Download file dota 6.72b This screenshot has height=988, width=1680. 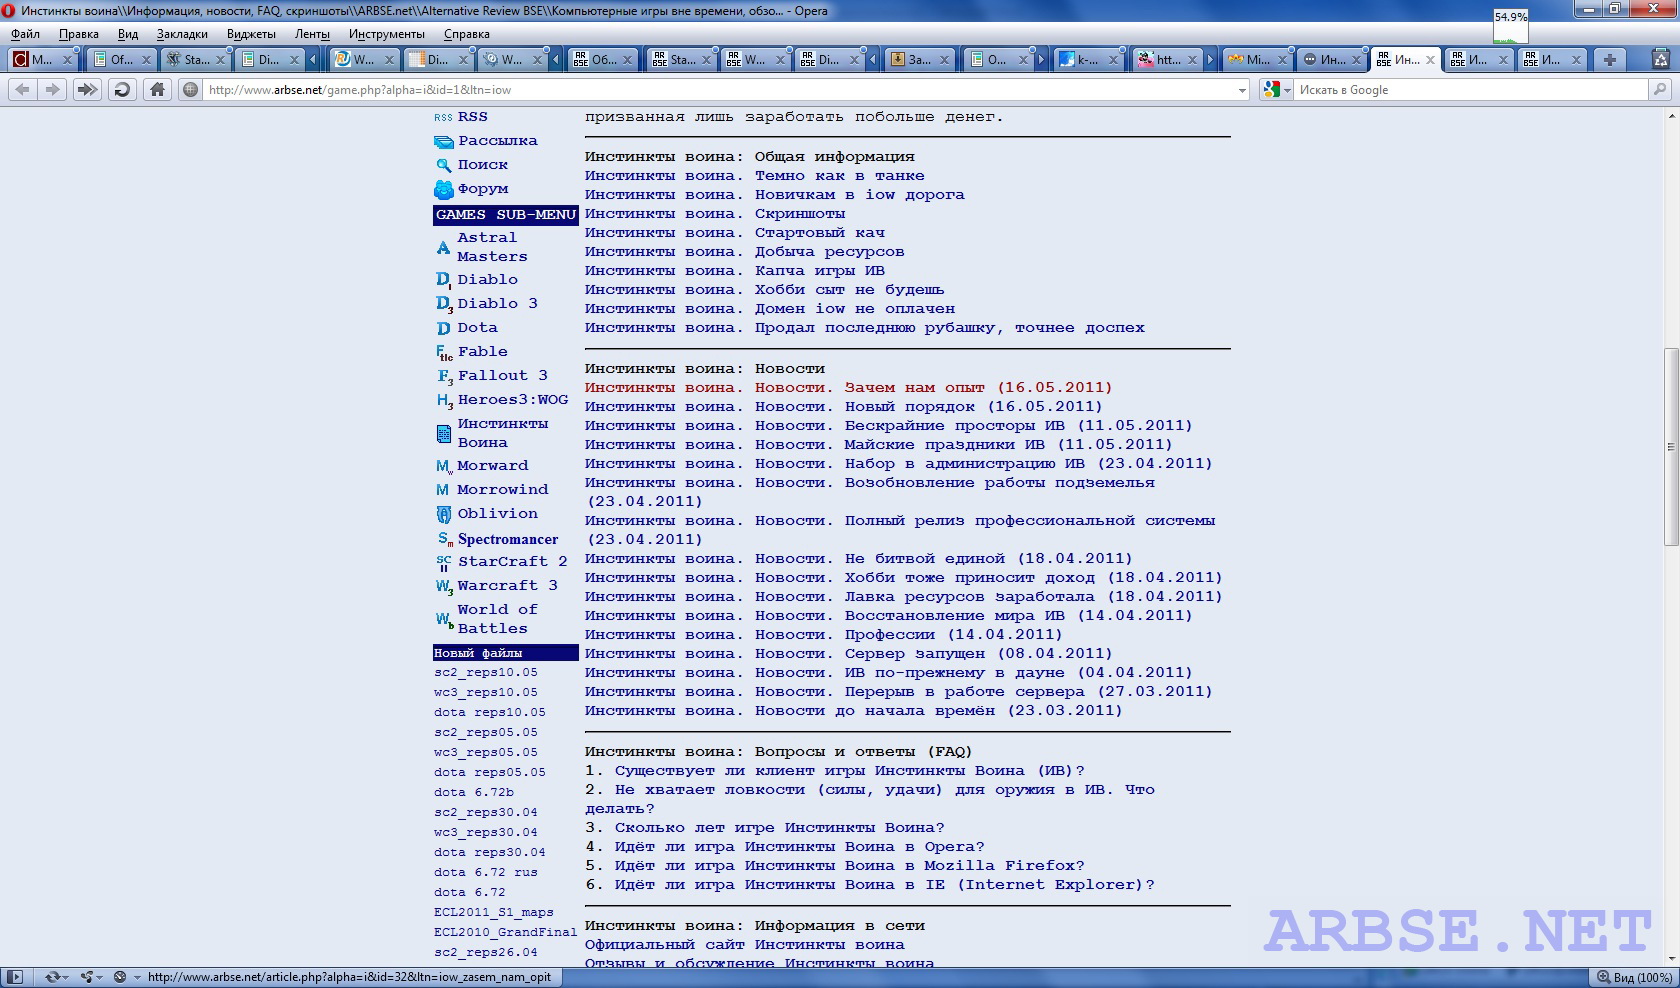[x=474, y=793]
